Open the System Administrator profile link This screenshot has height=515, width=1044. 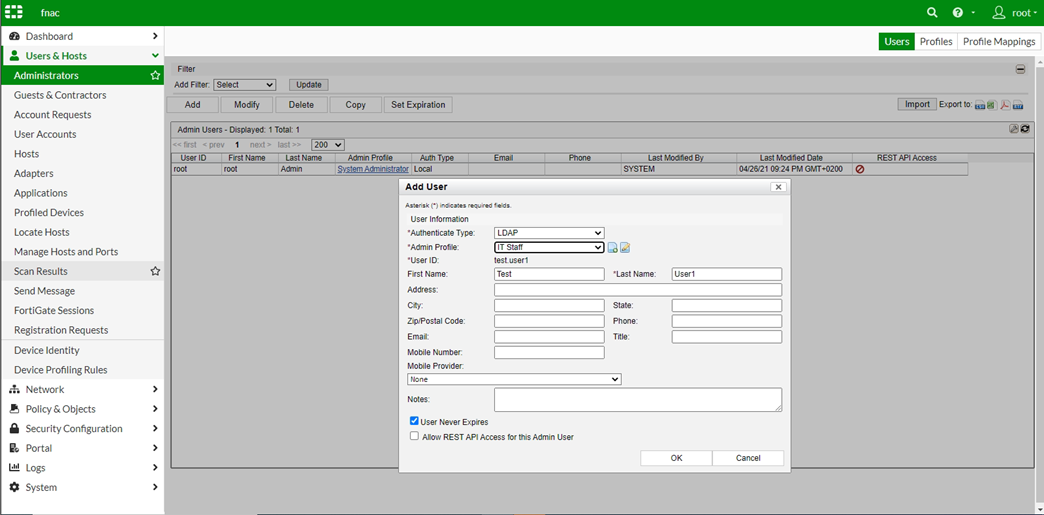pos(373,170)
